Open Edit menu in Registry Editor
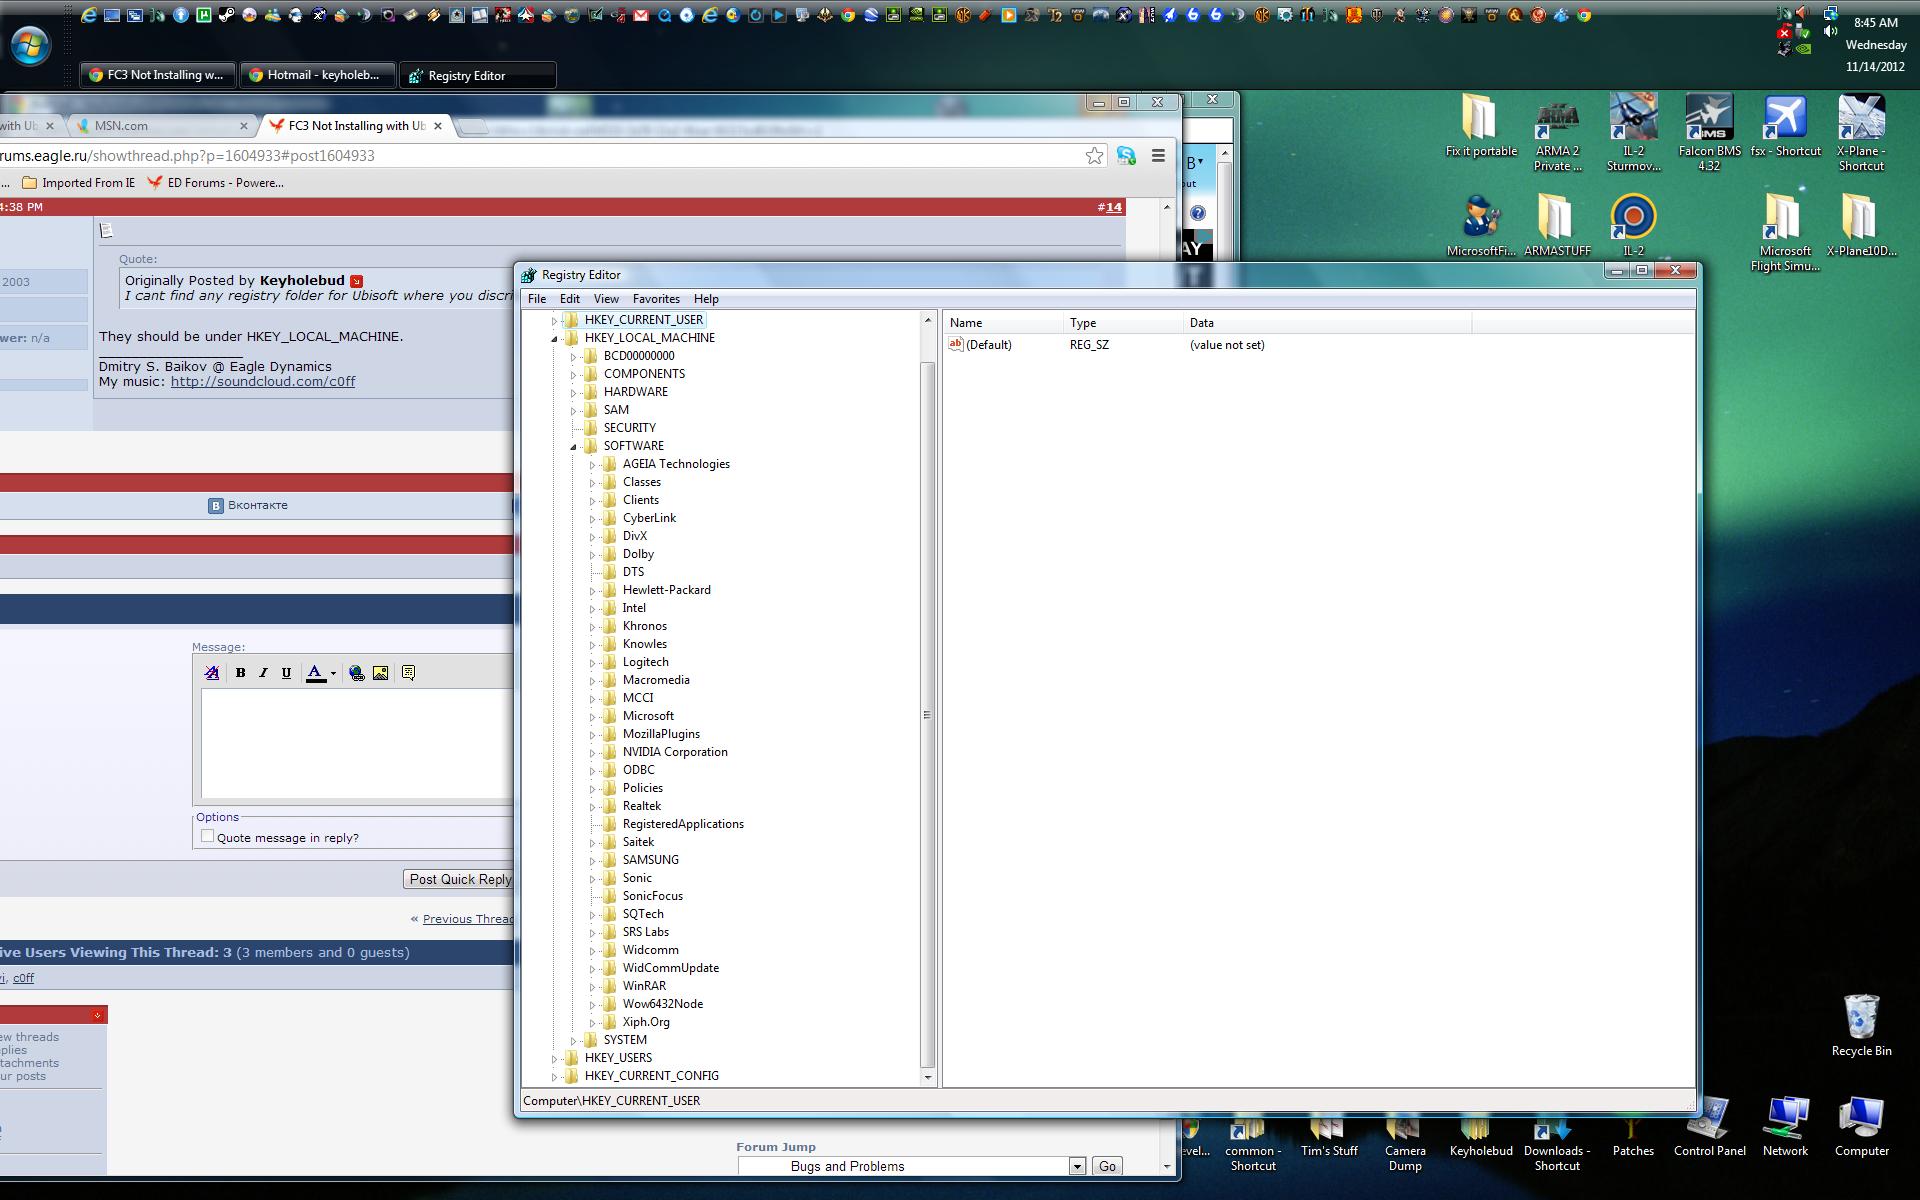The height and width of the screenshot is (1200, 1920). point(570,299)
